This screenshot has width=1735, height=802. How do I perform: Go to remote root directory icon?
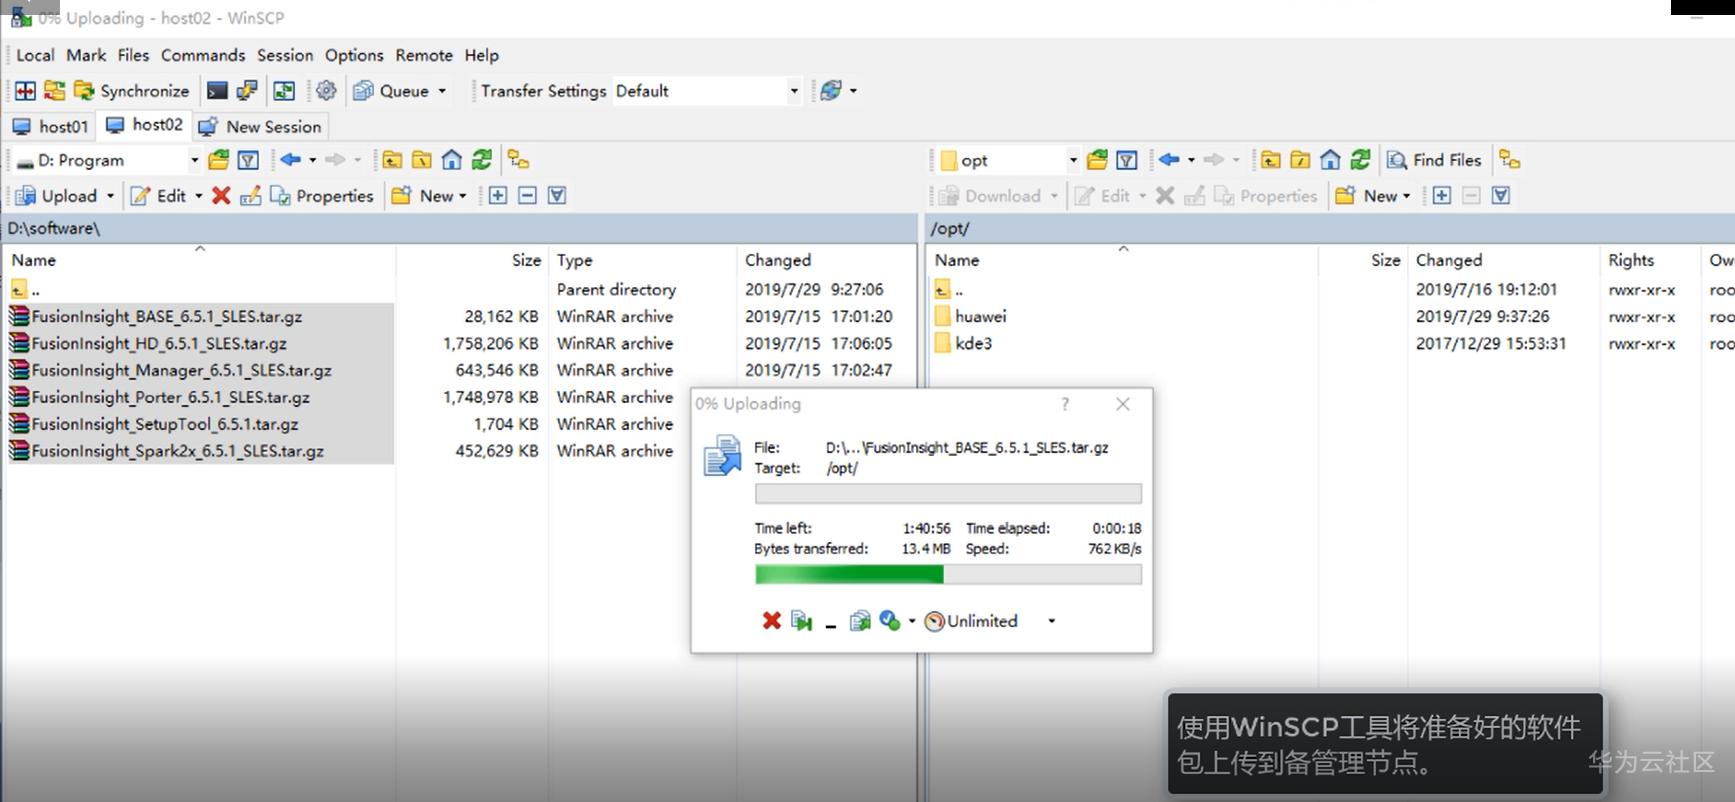click(1300, 160)
